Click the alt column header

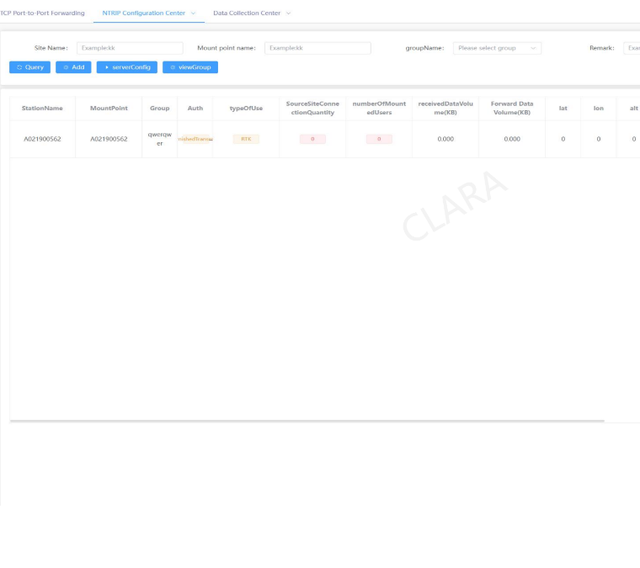(629, 108)
